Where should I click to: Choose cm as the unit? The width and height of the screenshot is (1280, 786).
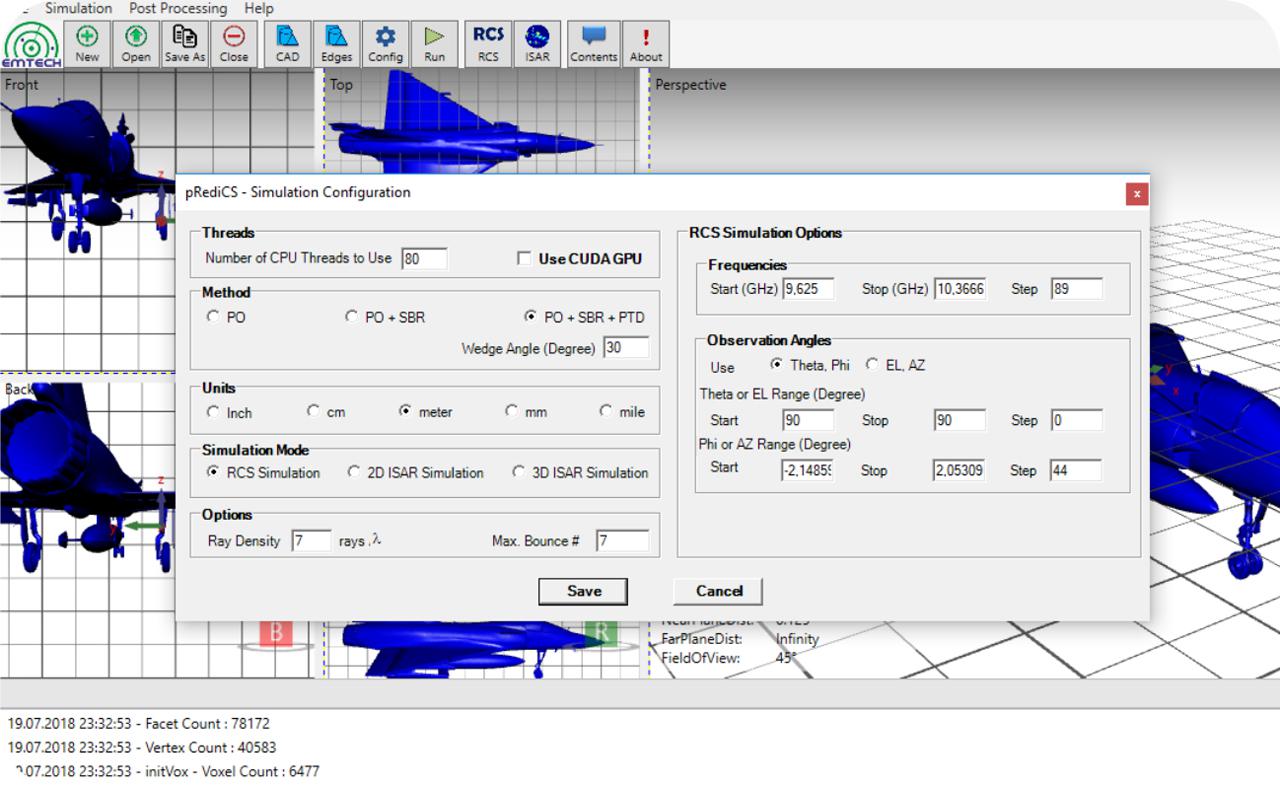coord(313,412)
